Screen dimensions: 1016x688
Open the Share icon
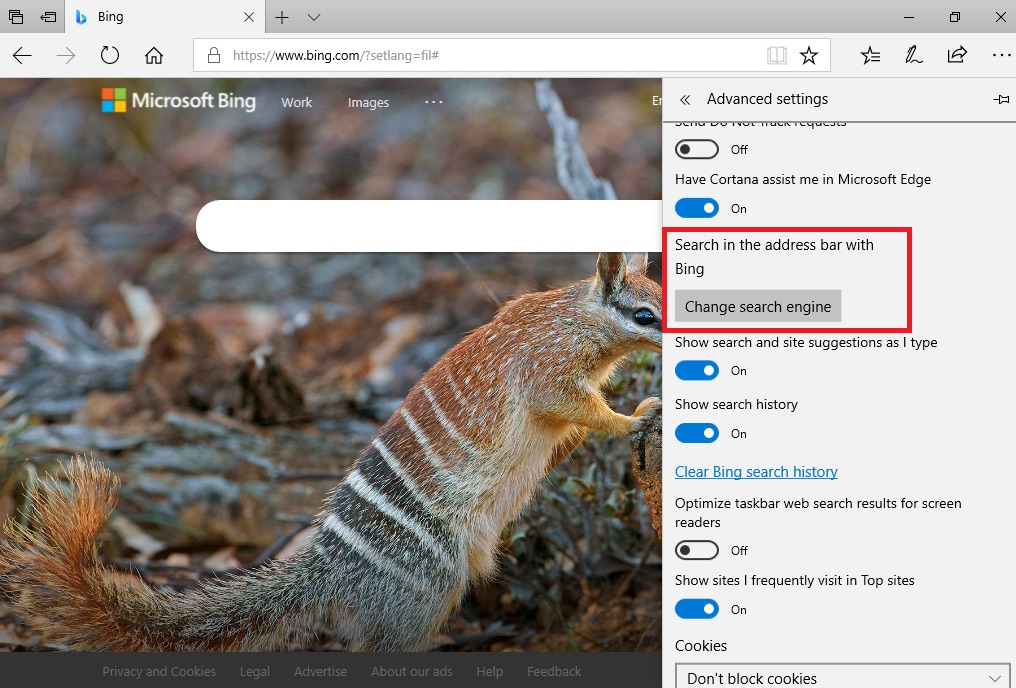coord(957,56)
